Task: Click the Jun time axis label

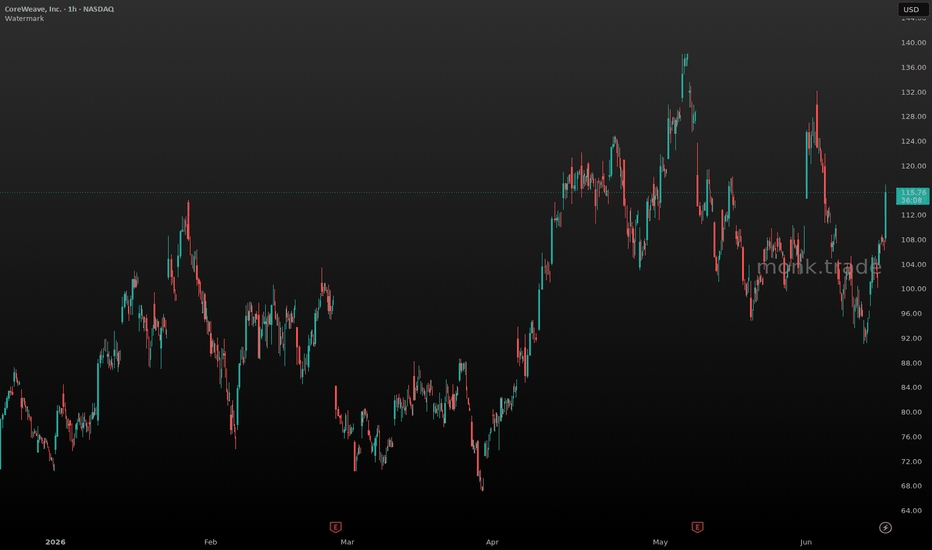Action: (x=805, y=542)
